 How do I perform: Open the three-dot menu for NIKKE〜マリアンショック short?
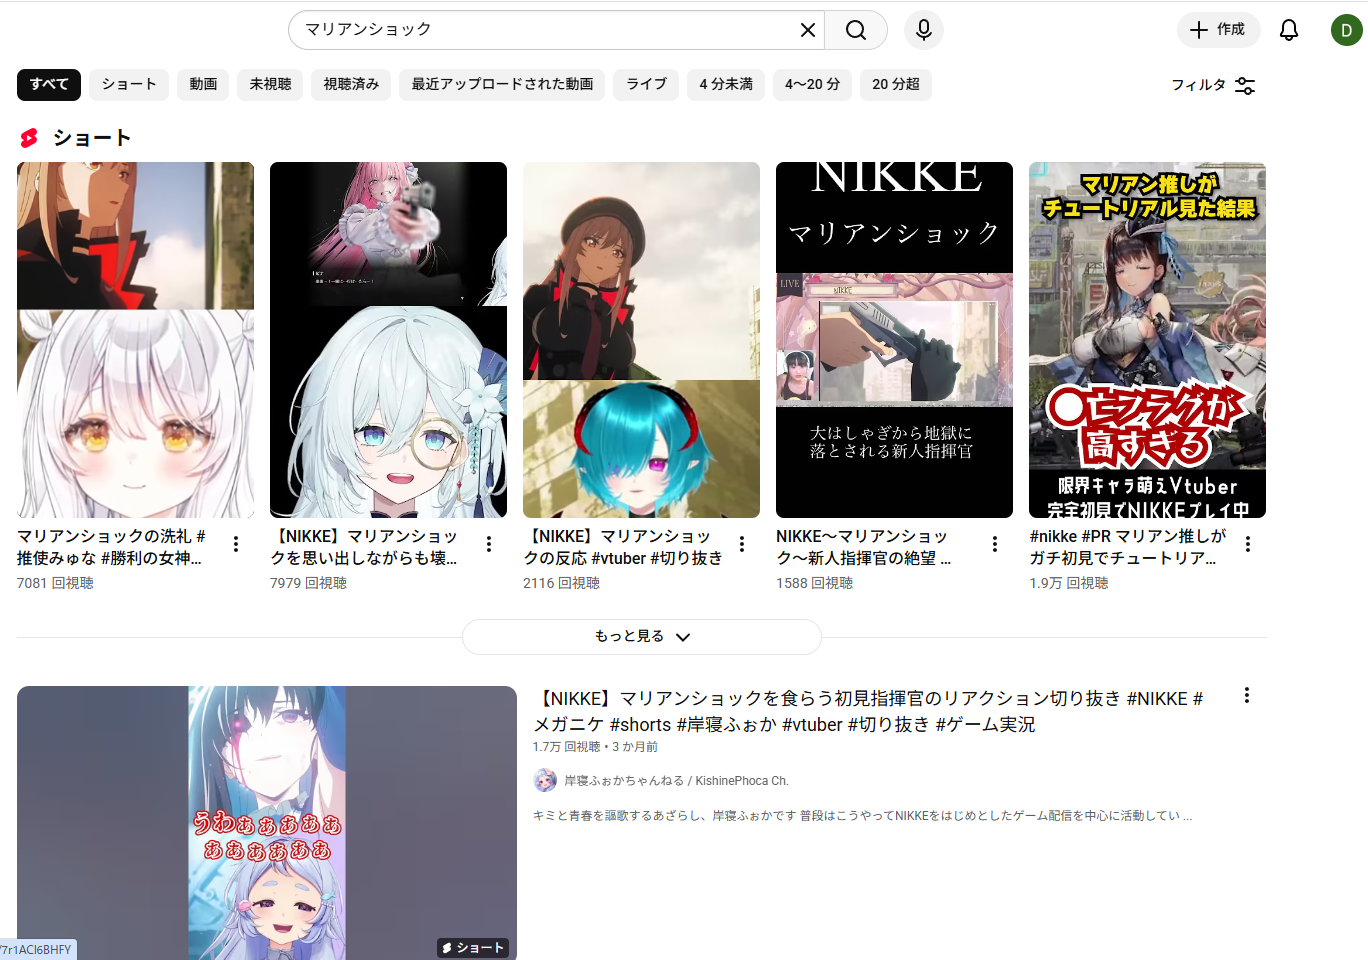[994, 544]
